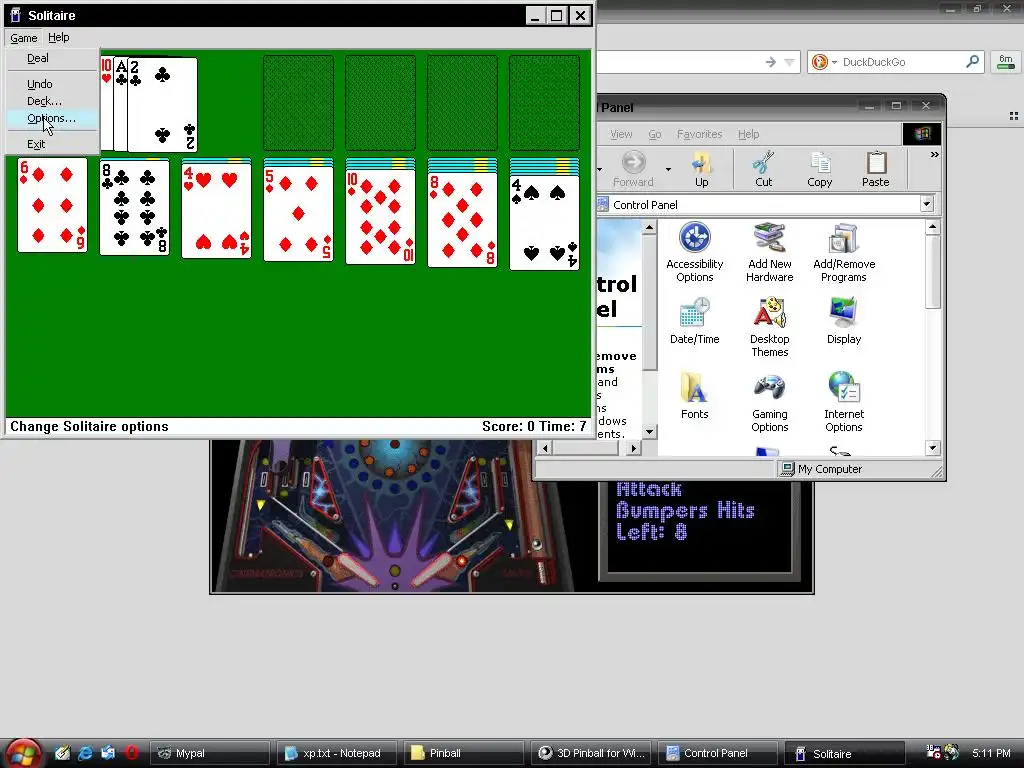Select the 5 of diamonds card
The image size is (1024, 768).
coord(298,214)
